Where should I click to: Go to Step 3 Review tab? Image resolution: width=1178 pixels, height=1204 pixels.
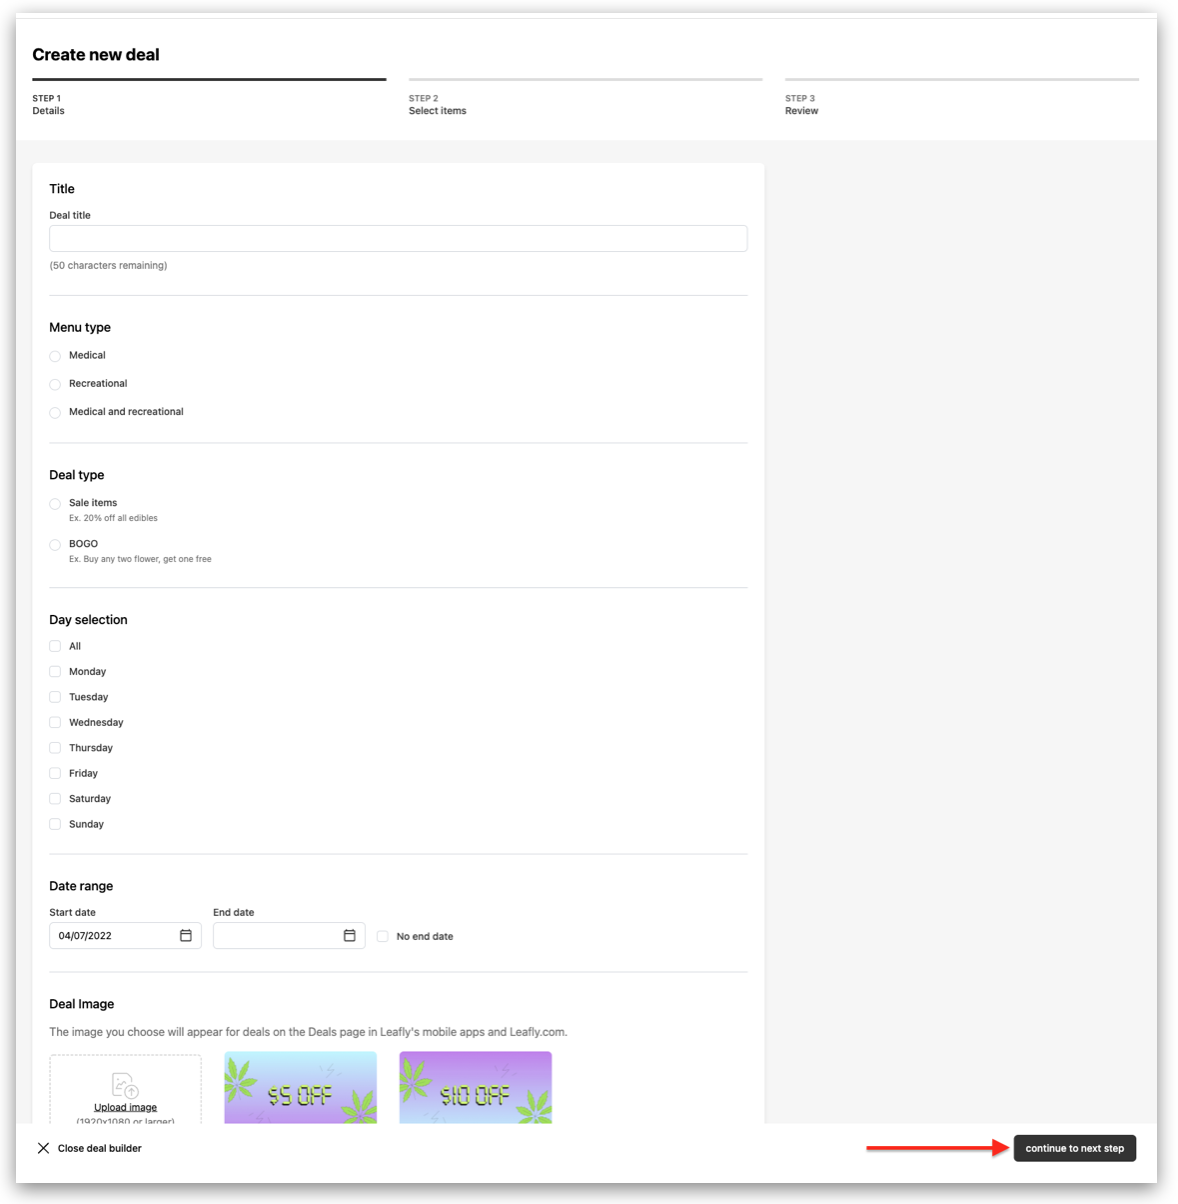(x=961, y=98)
